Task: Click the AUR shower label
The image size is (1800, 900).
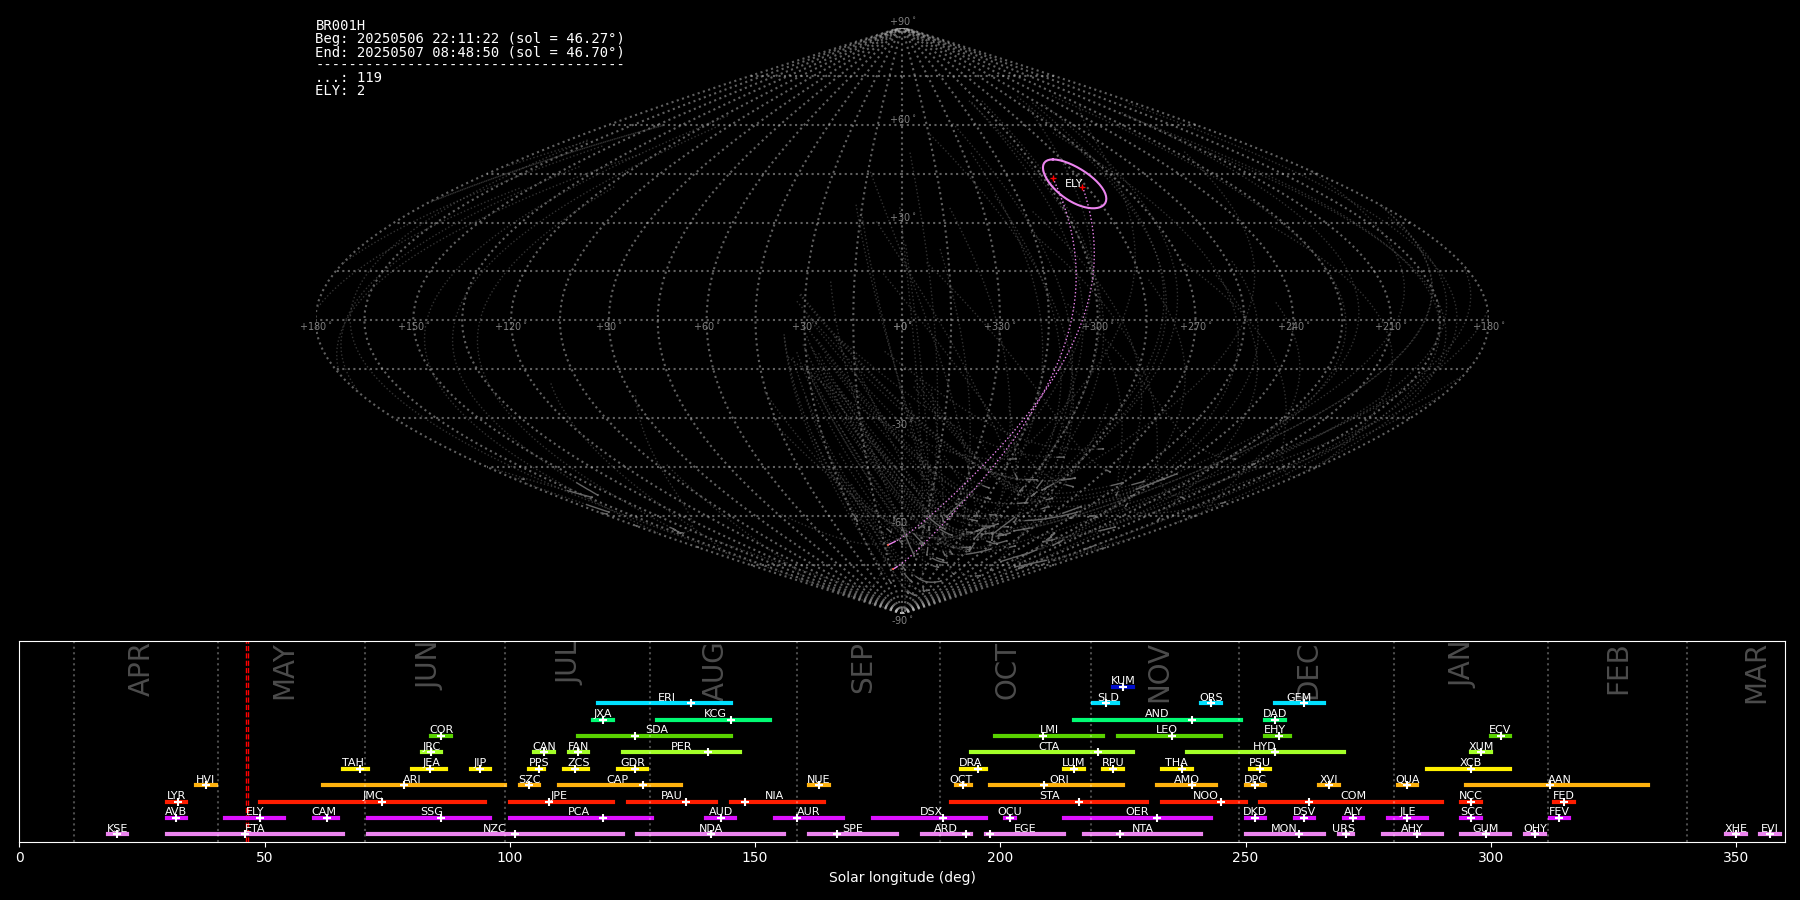Action: [808, 811]
